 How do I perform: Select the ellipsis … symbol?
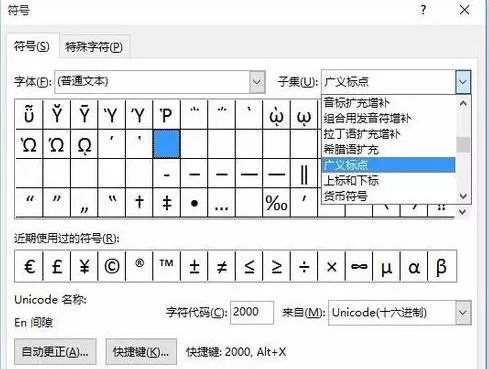(x=222, y=202)
